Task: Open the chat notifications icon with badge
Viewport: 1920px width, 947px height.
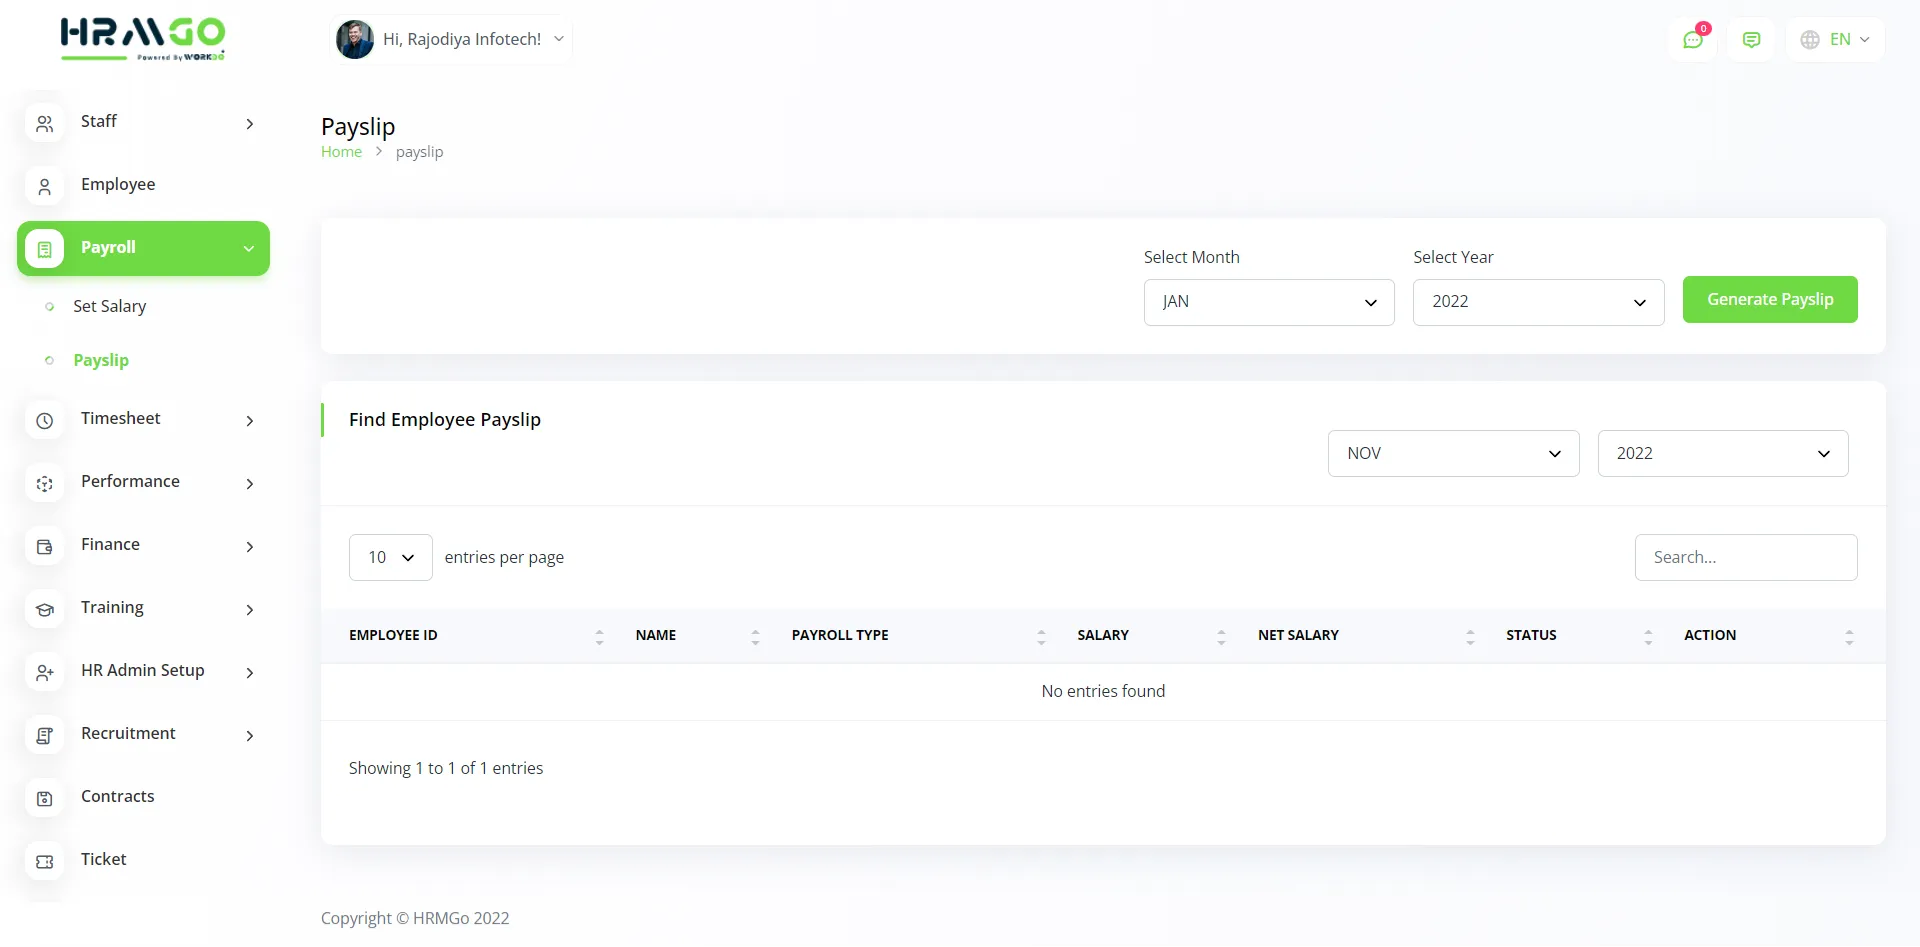Action: click(x=1693, y=40)
